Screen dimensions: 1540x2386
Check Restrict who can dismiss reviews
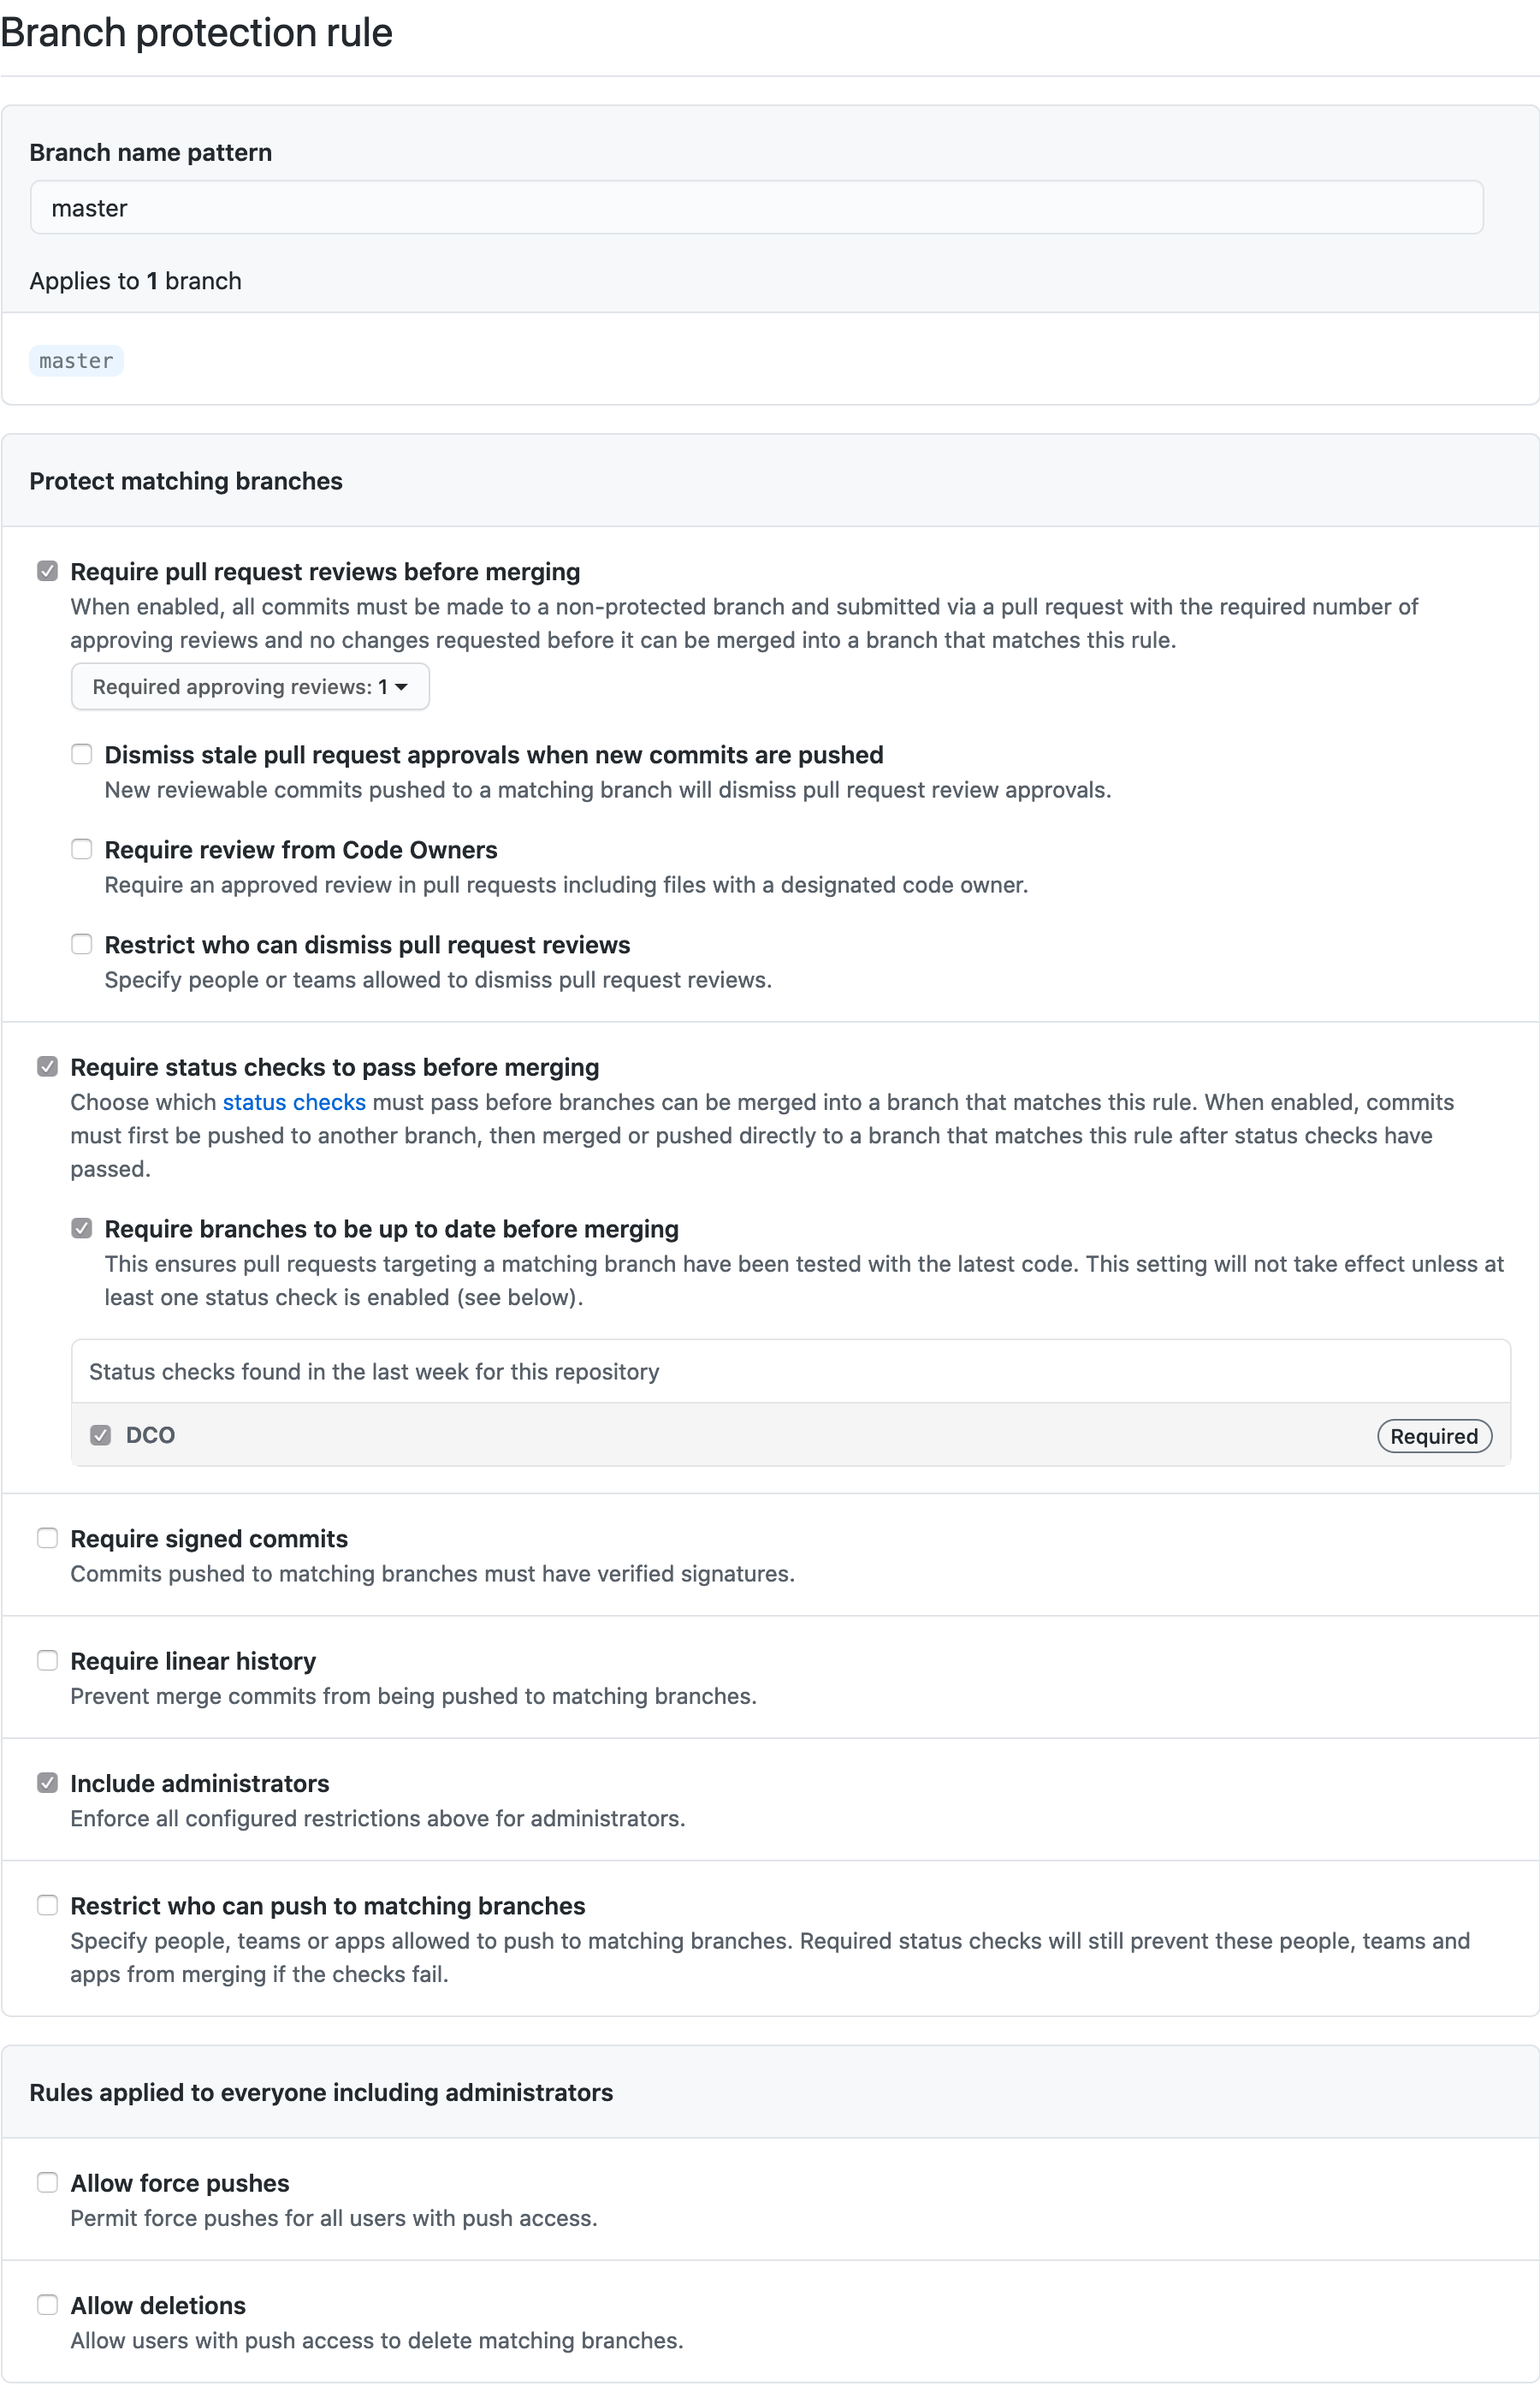click(x=82, y=944)
